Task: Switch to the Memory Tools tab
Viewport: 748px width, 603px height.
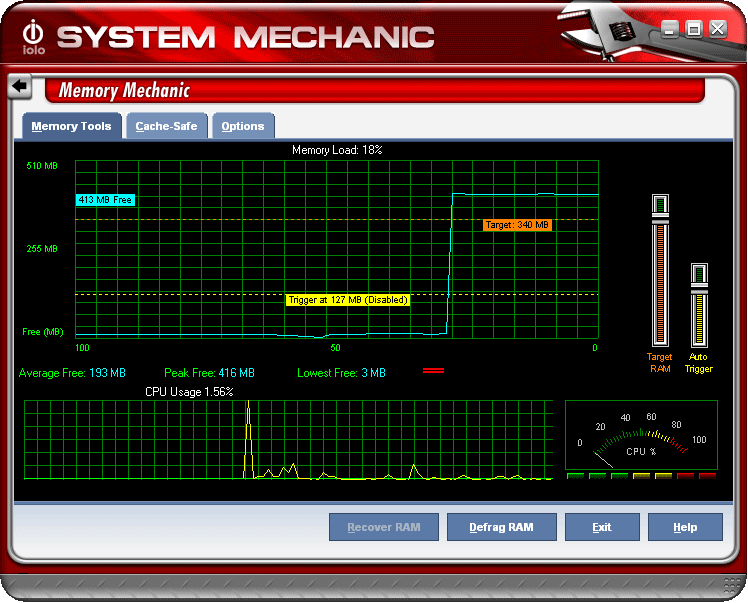Action: click(x=72, y=126)
